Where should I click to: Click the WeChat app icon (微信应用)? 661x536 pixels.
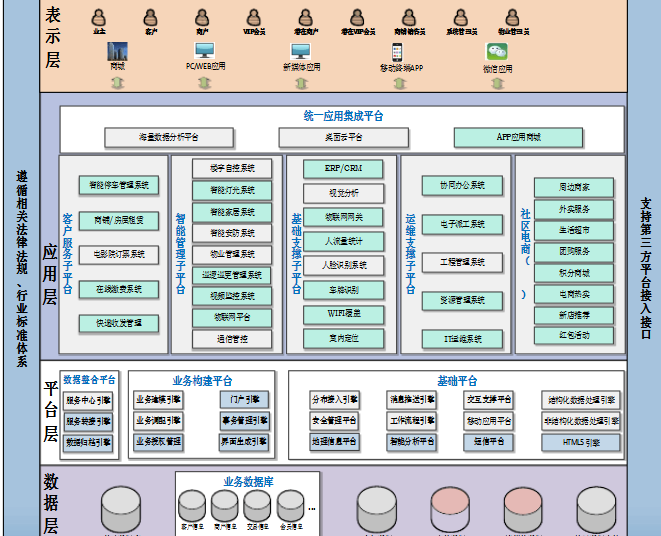[x=497, y=51]
